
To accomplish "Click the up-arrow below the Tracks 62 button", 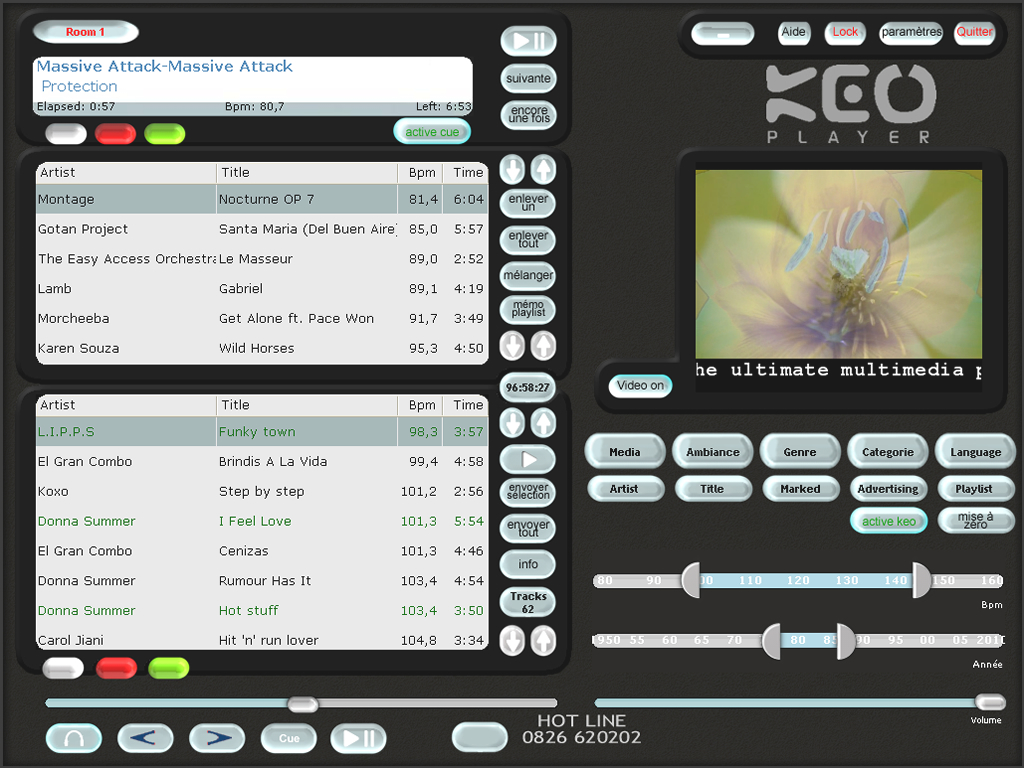I will click(543, 641).
